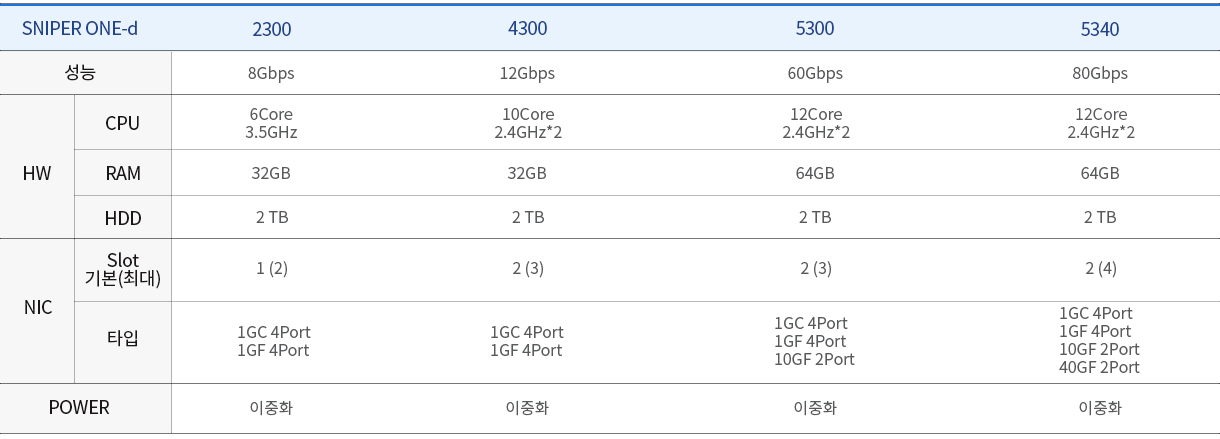Click the RAM row label
Screen dimensions: 1220x439
tap(123, 173)
